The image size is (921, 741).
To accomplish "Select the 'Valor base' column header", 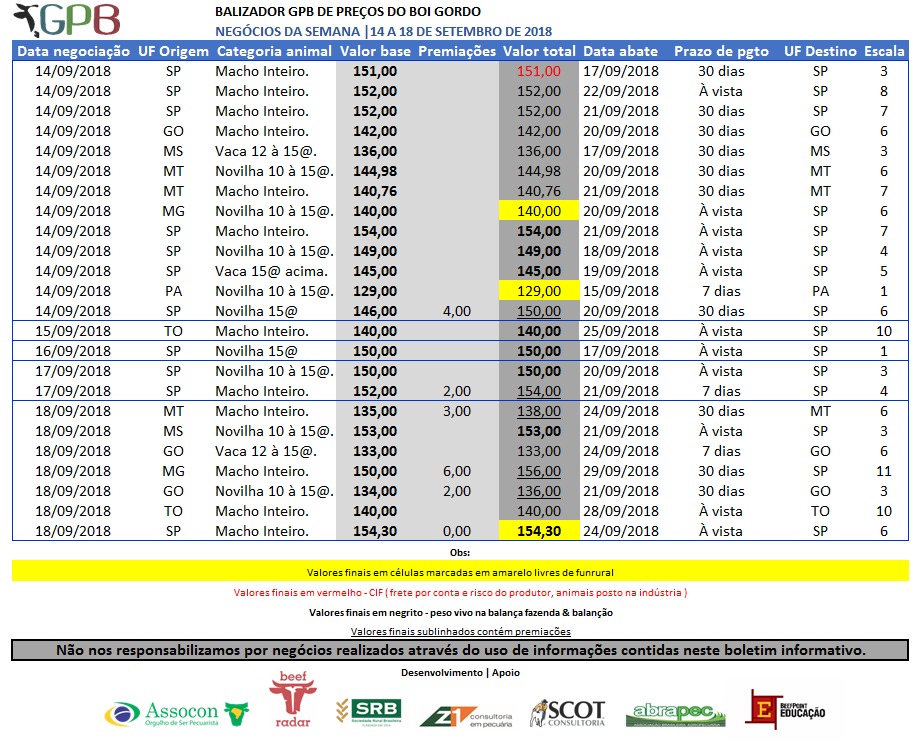I will coord(375,51).
